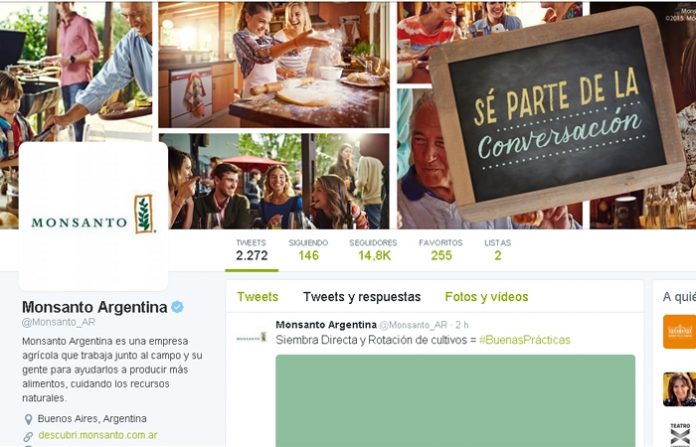Switch to the Tweets tab
The height and width of the screenshot is (447, 696).
tap(257, 297)
